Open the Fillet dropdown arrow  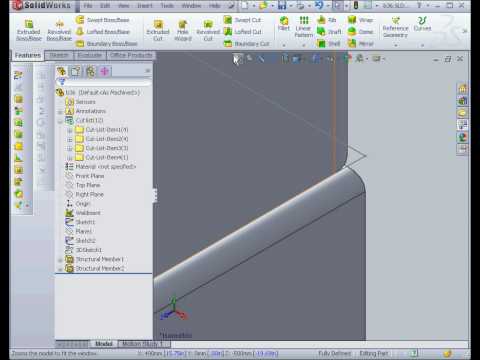point(284,45)
